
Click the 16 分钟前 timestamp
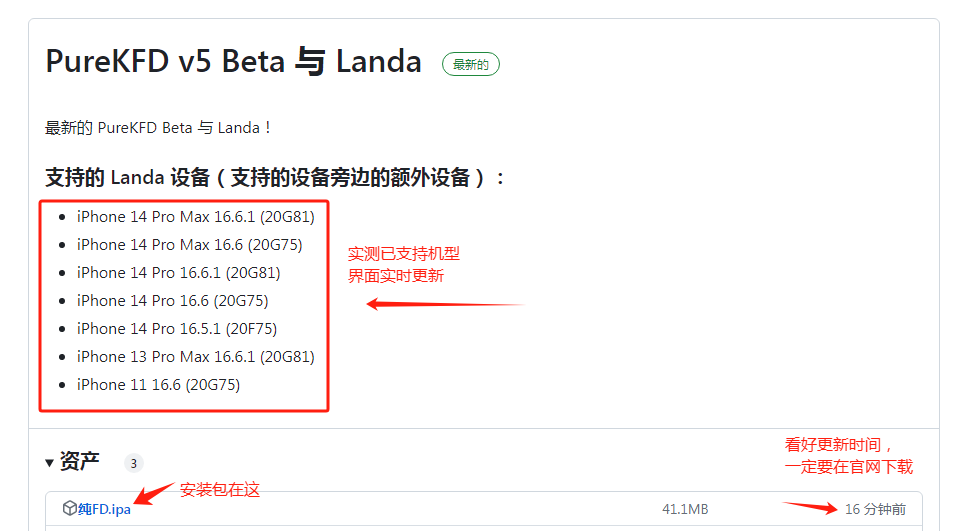(875, 509)
